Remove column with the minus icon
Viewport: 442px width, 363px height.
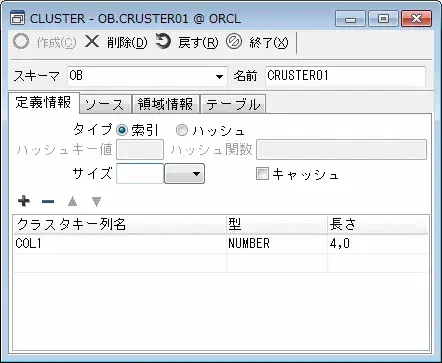click(48, 201)
